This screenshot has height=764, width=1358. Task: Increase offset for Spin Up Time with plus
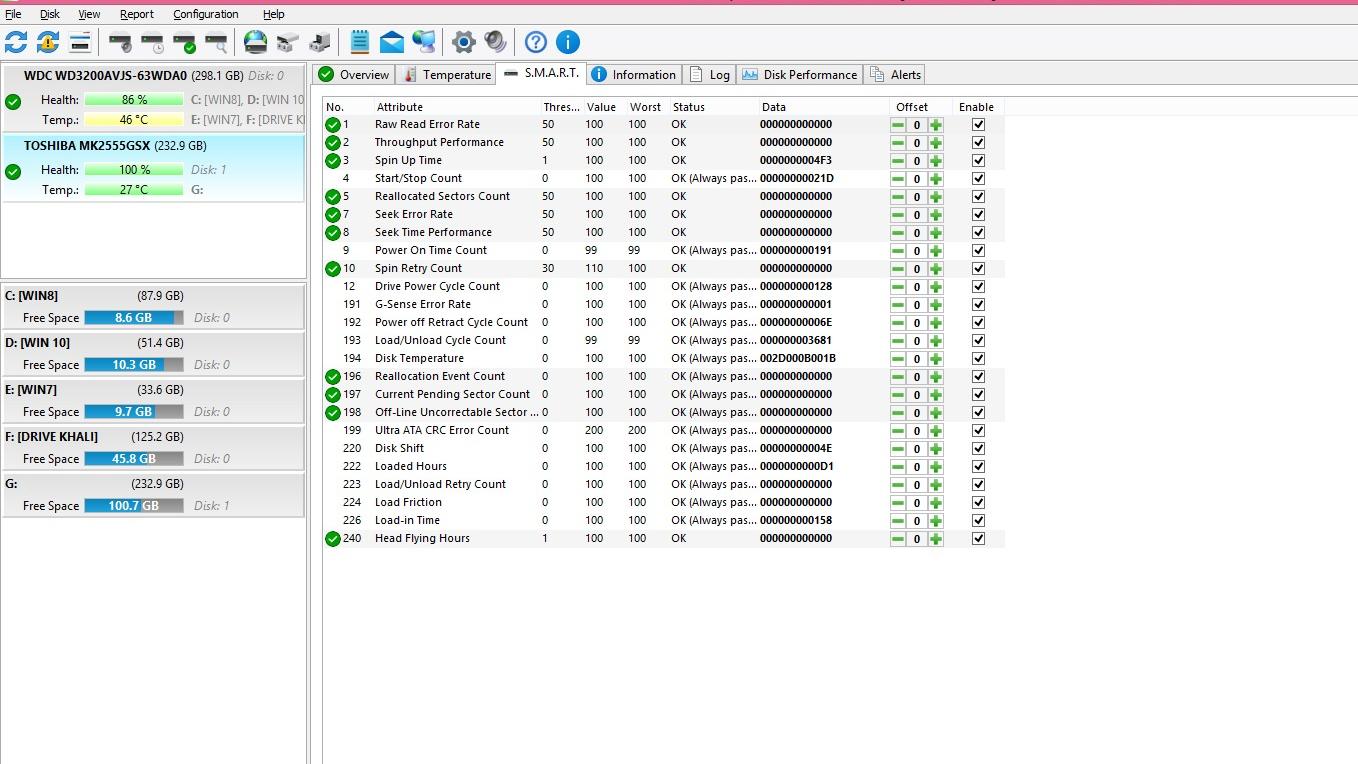(x=936, y=161)
